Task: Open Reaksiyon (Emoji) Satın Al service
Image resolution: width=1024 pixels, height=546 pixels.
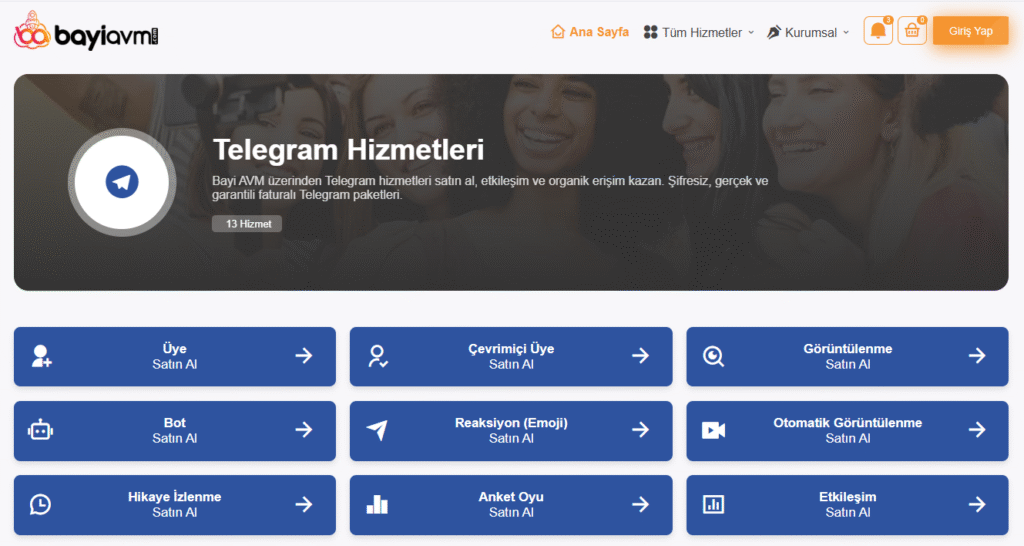Action: (x=511, y=430)
